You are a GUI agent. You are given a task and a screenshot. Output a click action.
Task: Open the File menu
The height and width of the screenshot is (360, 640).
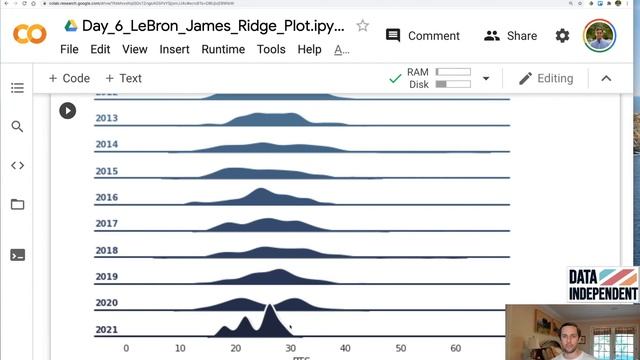69,49
